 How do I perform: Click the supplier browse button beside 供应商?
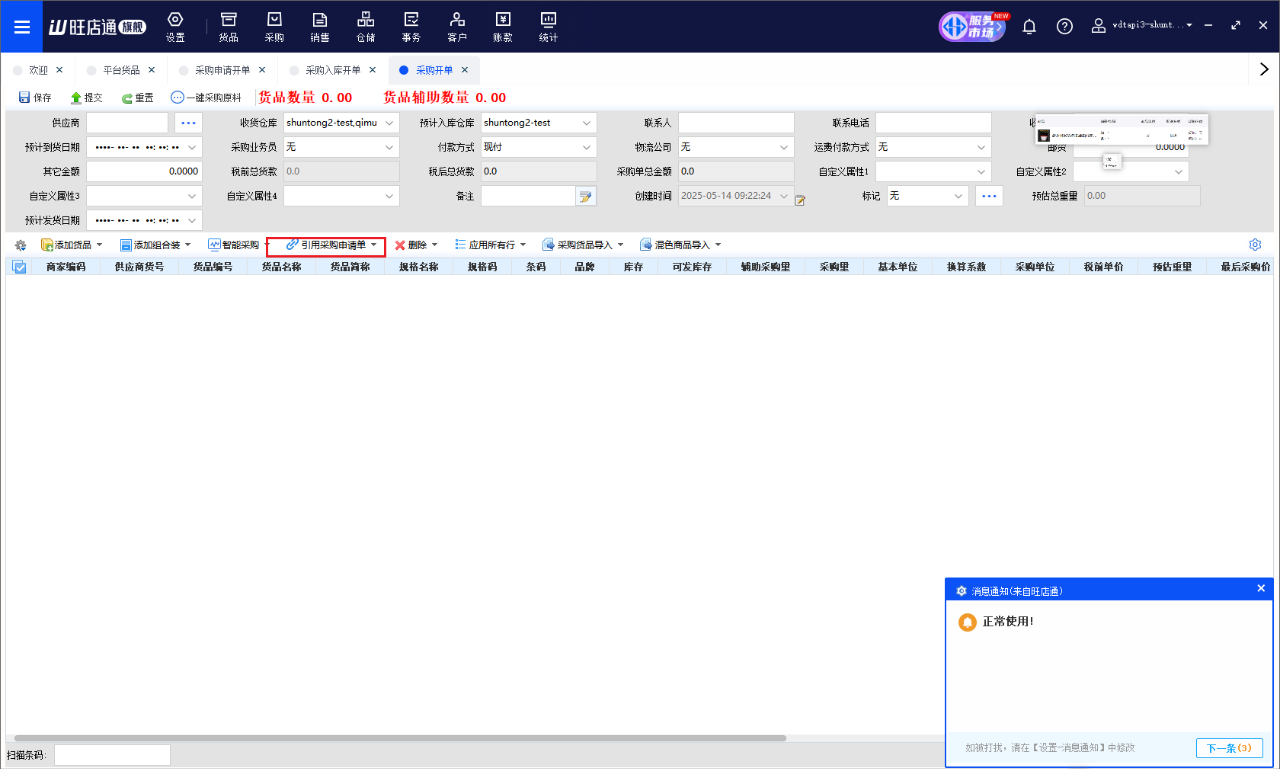[189, 123]
